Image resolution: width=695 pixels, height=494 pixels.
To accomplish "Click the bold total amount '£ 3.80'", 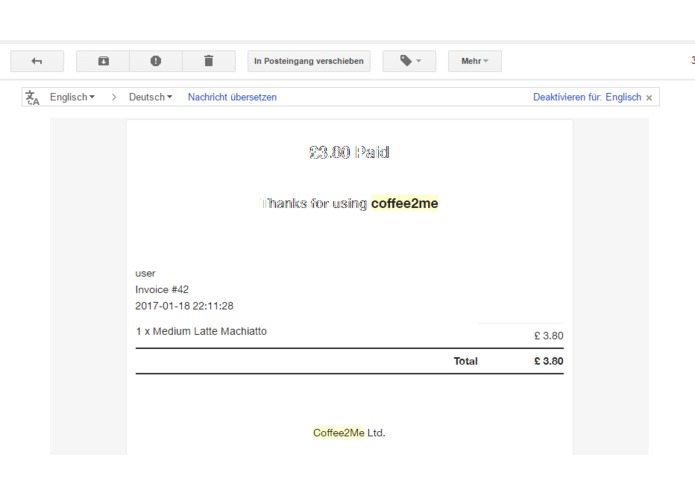I will 549,361.
